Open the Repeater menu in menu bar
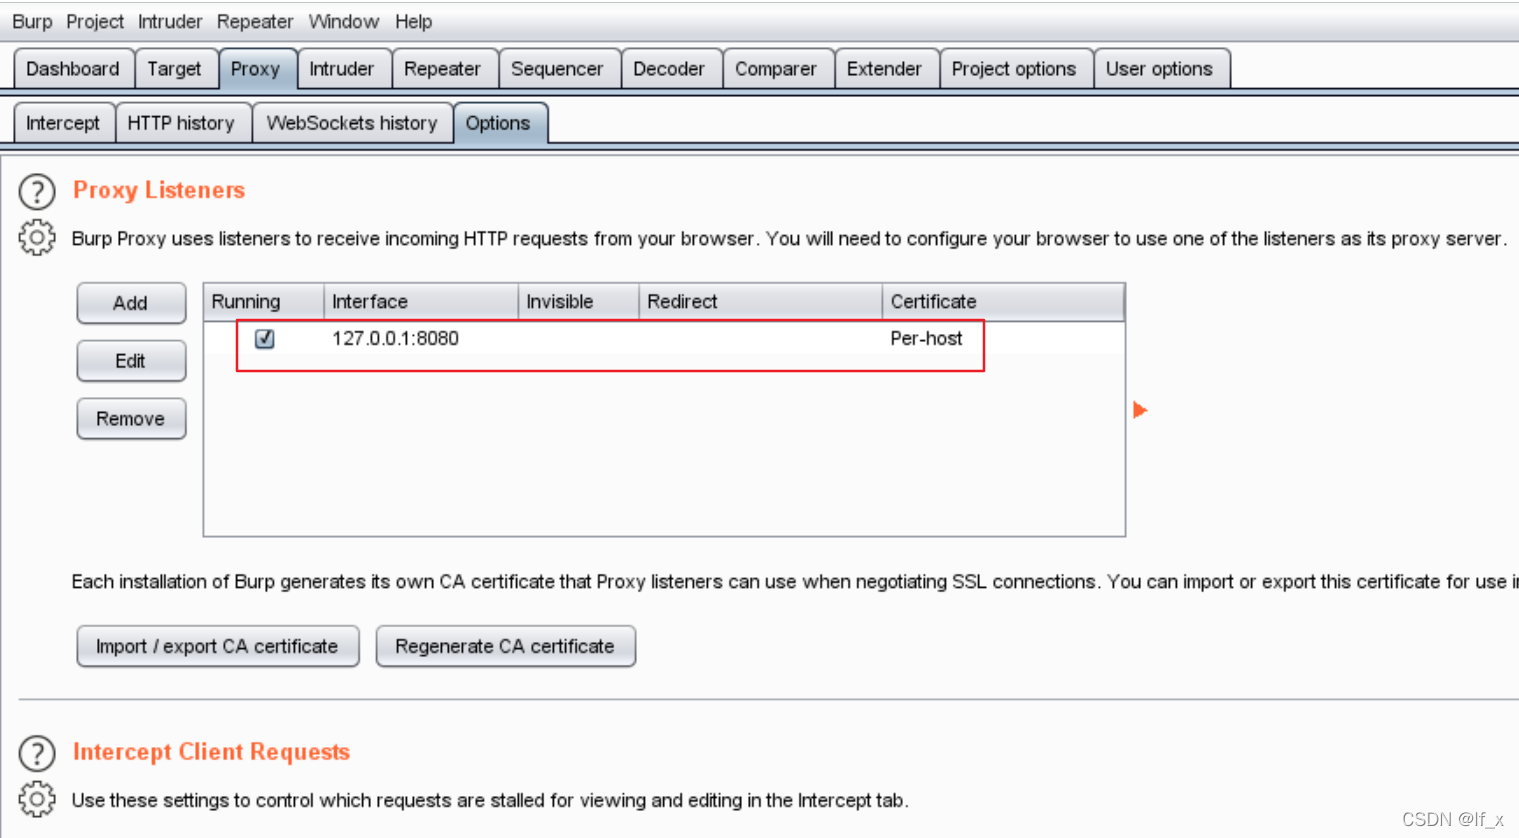 255,21
